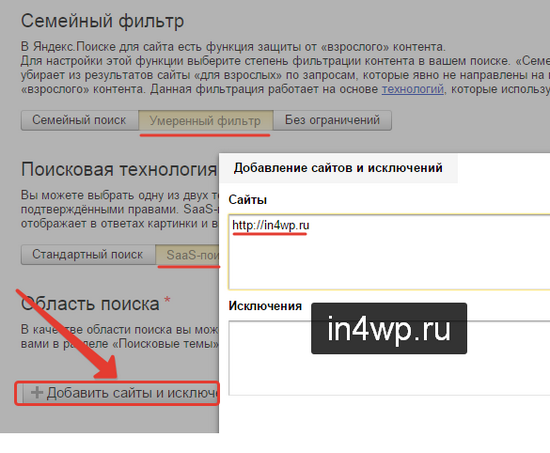Choose the SaaS-поиск technology button
Screen dimensions: 550x453
pyautogui.click(x=187, y=254)
